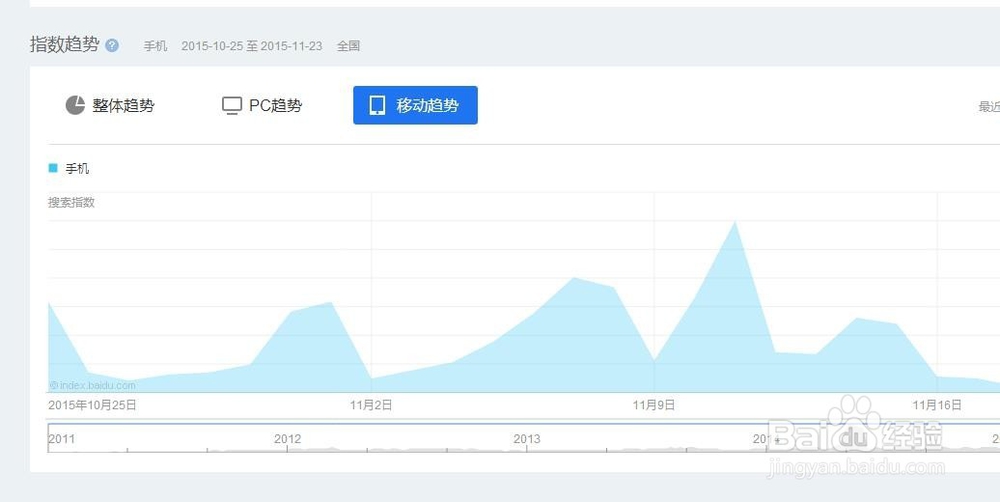Click the 2012 mark on timeline
The image size is (1000, 502).
pyautogui.click(x=288, y=439)
